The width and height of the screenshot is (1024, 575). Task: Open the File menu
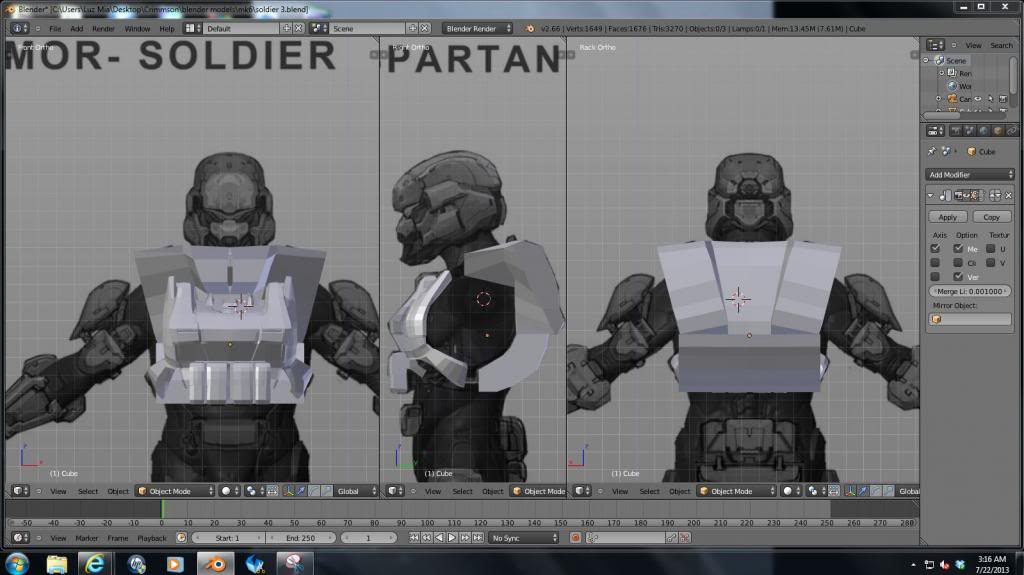point(55,29)
